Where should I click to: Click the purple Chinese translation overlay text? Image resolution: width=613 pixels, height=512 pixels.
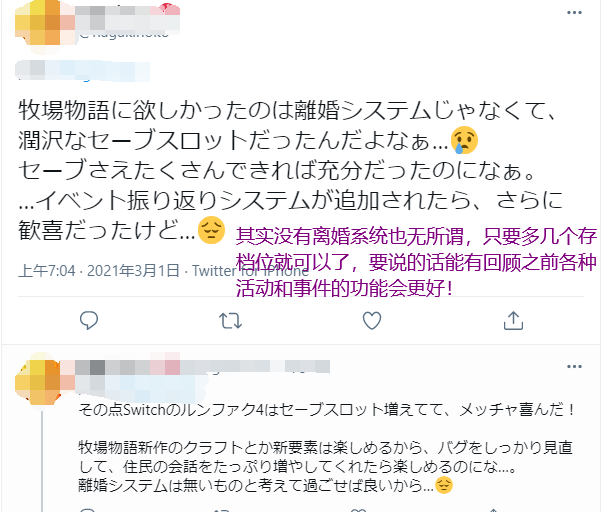click(417, 262)
